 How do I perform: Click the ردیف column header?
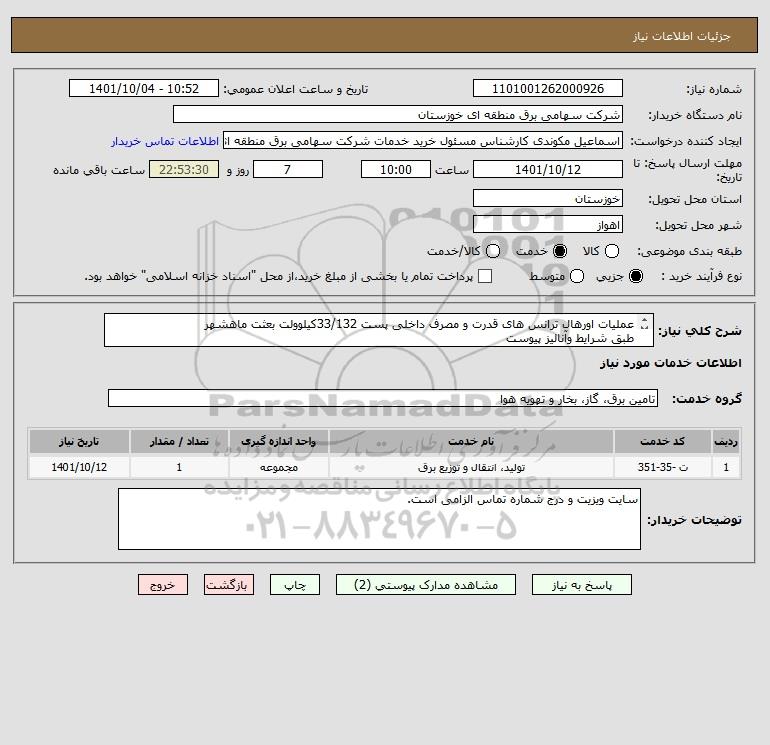click(x=726, y=441)
